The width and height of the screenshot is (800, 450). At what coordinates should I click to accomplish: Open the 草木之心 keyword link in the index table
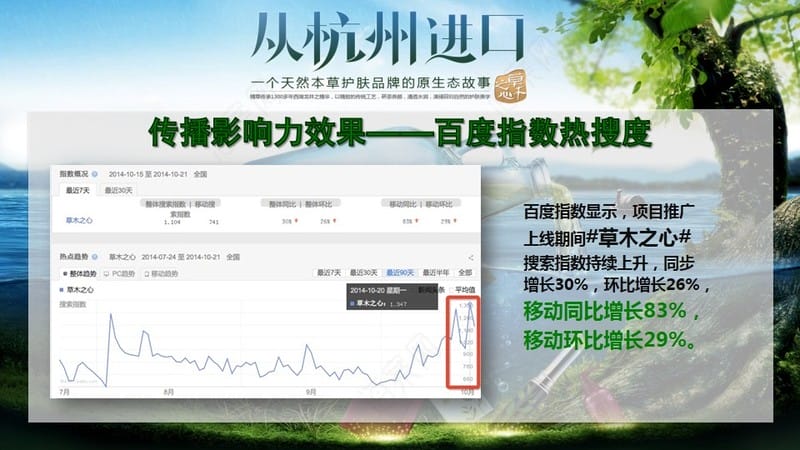[79, 220]
